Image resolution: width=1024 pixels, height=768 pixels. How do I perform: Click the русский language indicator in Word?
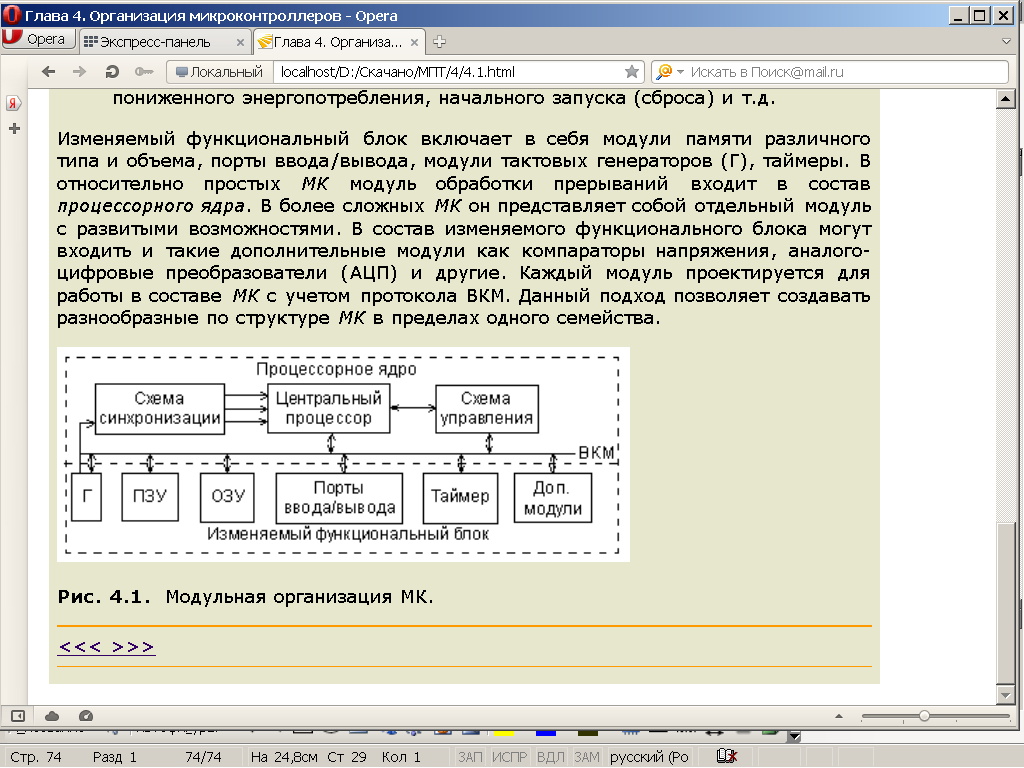(x=649, y=757)
